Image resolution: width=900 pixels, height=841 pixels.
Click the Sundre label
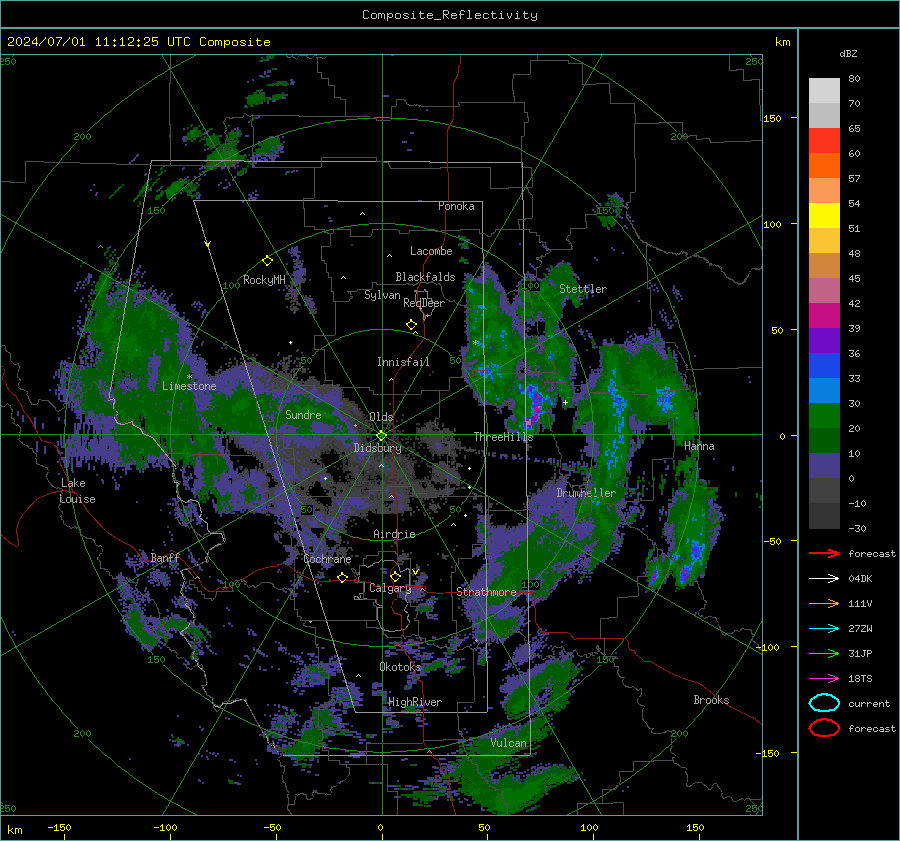coord(303,414)
